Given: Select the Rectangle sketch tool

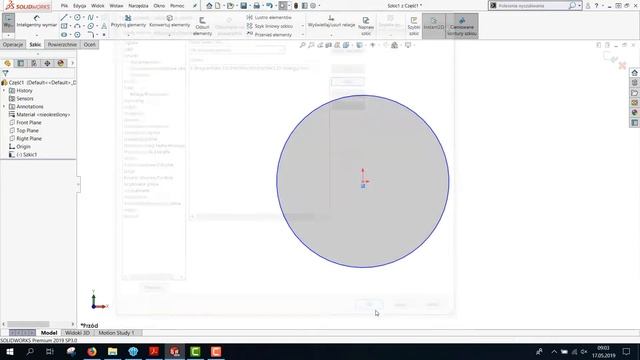Looking at the screenshot, I should 64,26.
